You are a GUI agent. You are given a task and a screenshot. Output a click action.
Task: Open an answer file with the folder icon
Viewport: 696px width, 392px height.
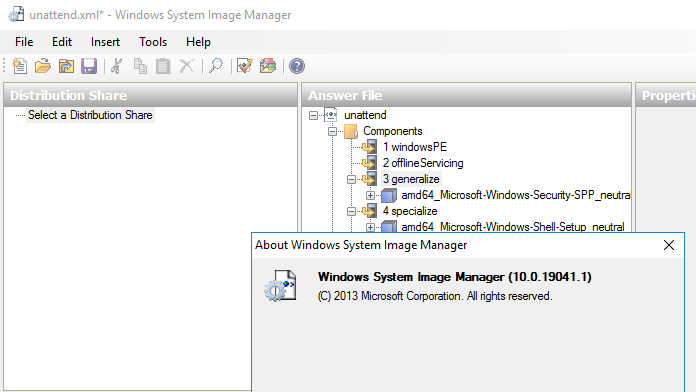(x=43, y=66)
